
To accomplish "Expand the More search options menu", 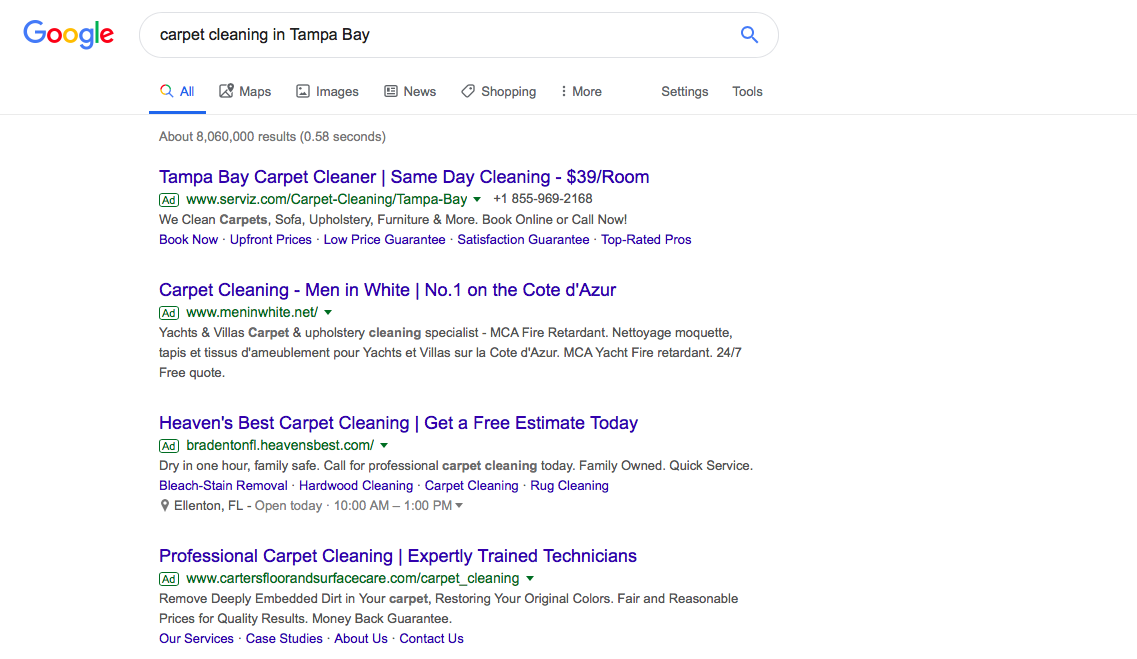I will 581,91.
